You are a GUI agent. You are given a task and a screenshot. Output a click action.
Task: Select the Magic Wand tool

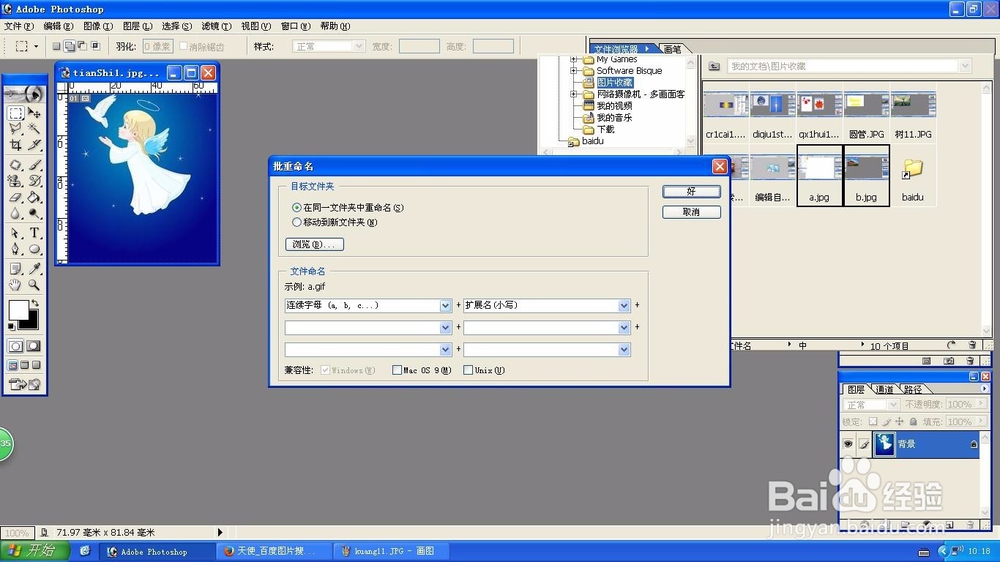(34, 129)
